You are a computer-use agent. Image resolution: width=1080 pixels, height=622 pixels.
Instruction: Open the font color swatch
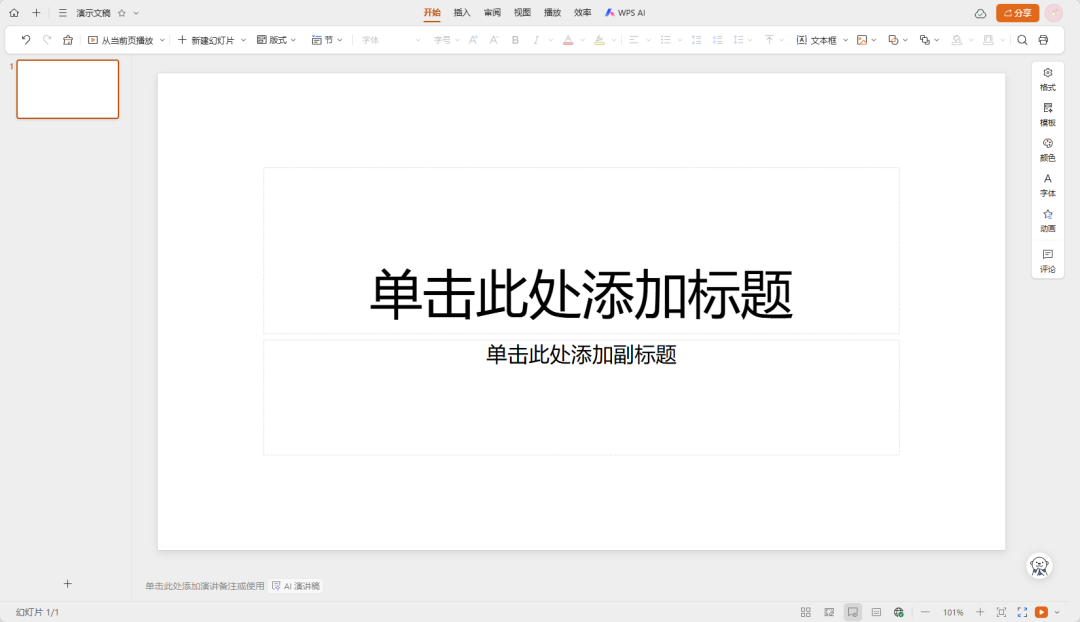click(x=567, y=40)
